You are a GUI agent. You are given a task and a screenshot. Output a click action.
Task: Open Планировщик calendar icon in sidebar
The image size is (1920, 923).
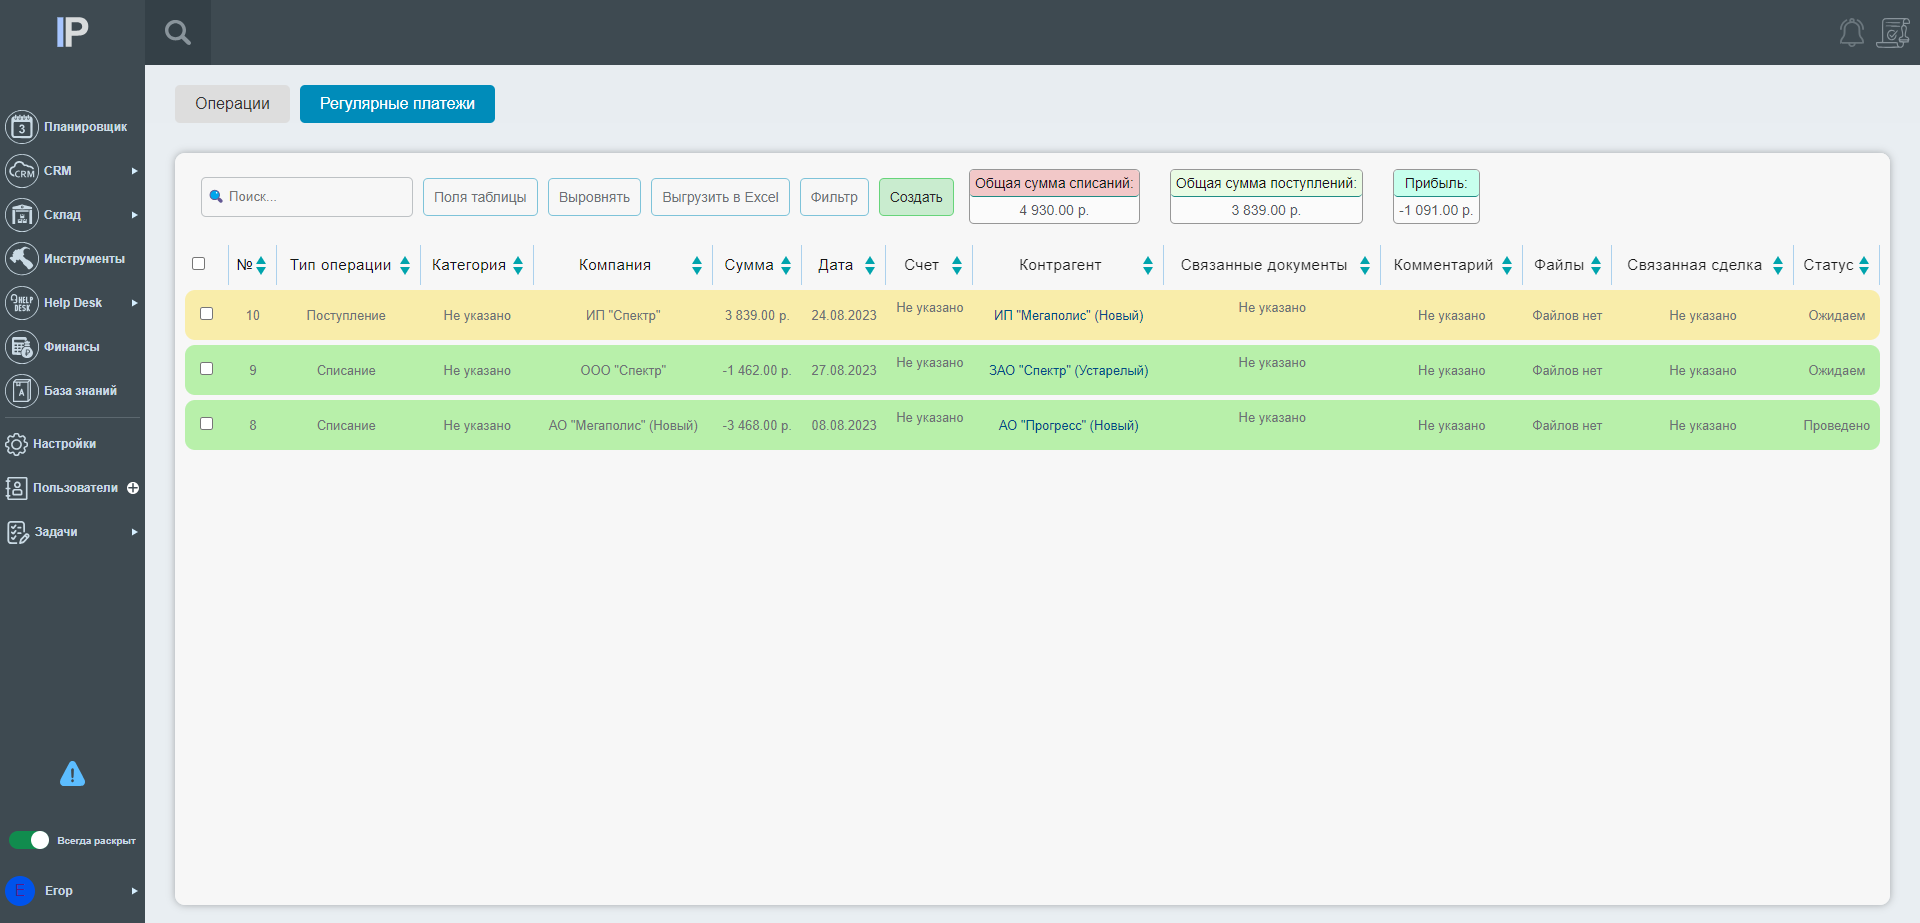[x=22, y=127]
